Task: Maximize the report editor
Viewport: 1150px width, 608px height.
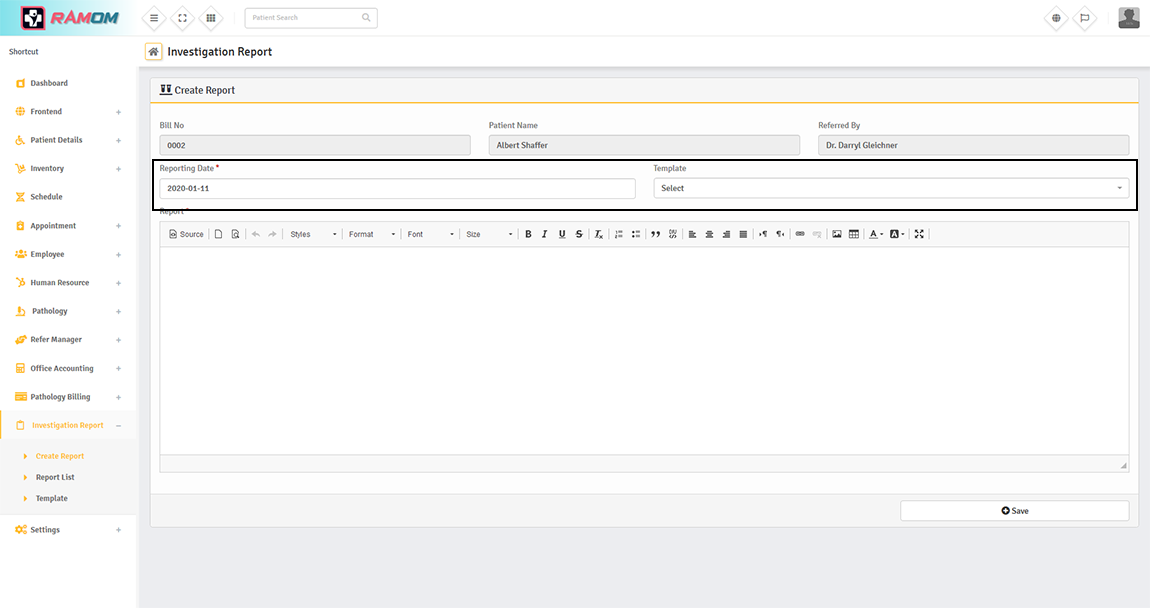Action: coord(919,234)
